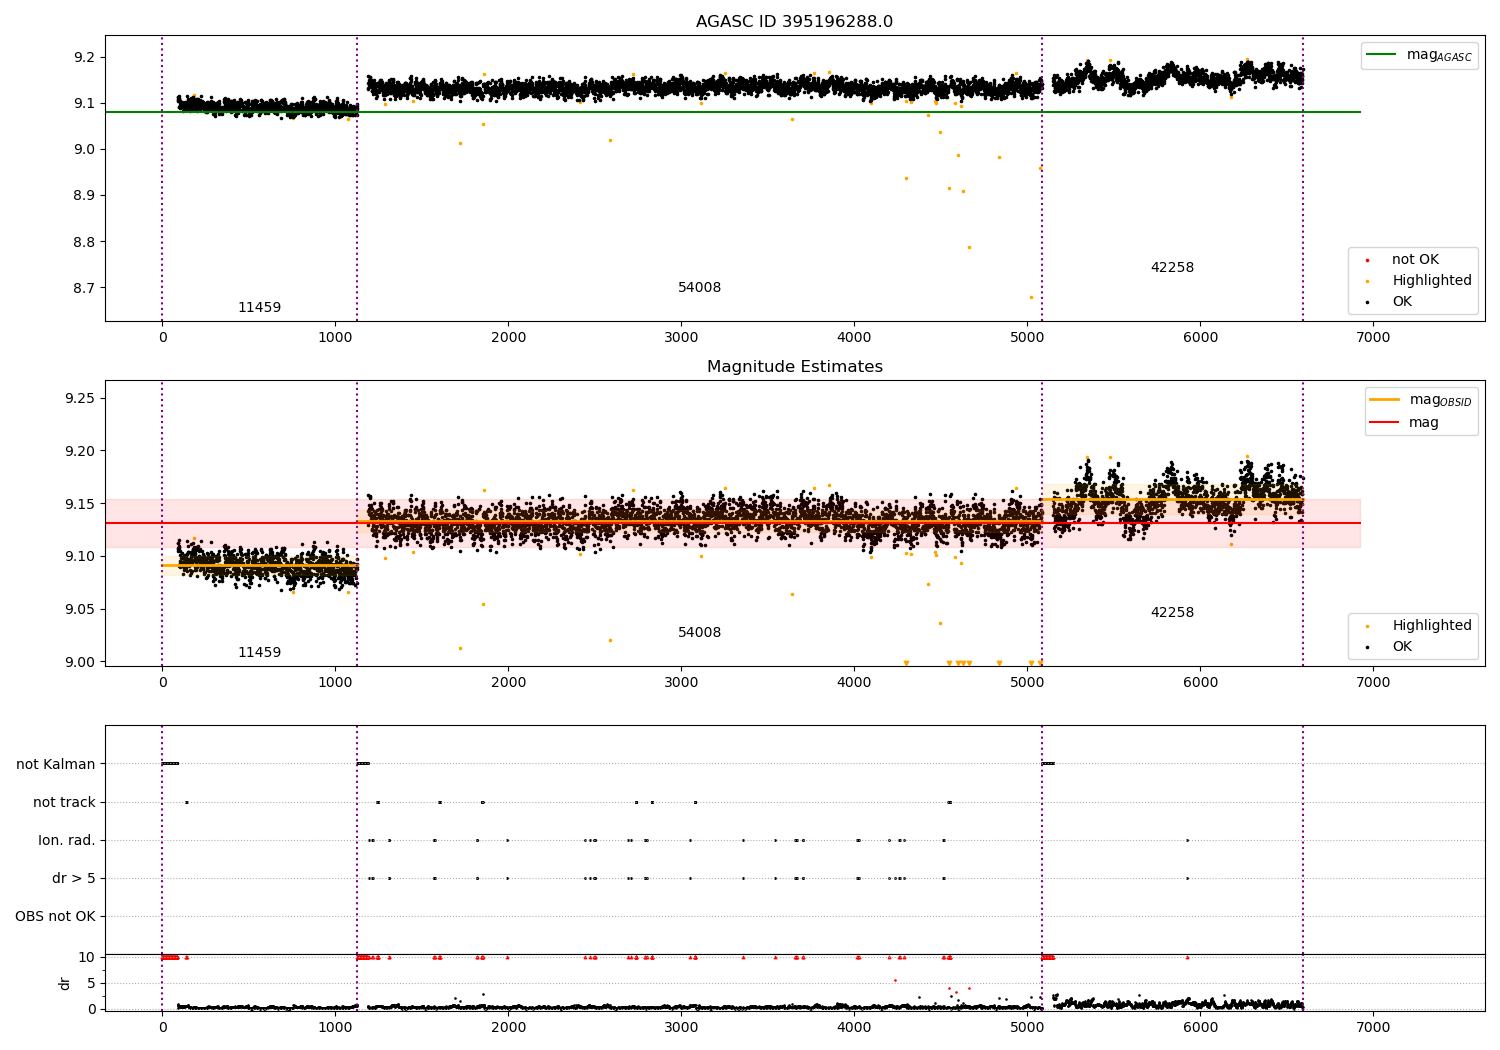Click 'Highlighted' legend entry in Magnitude Estimates plot
This screenshot has height=1050, width=1500.
tap(1420, 626)
